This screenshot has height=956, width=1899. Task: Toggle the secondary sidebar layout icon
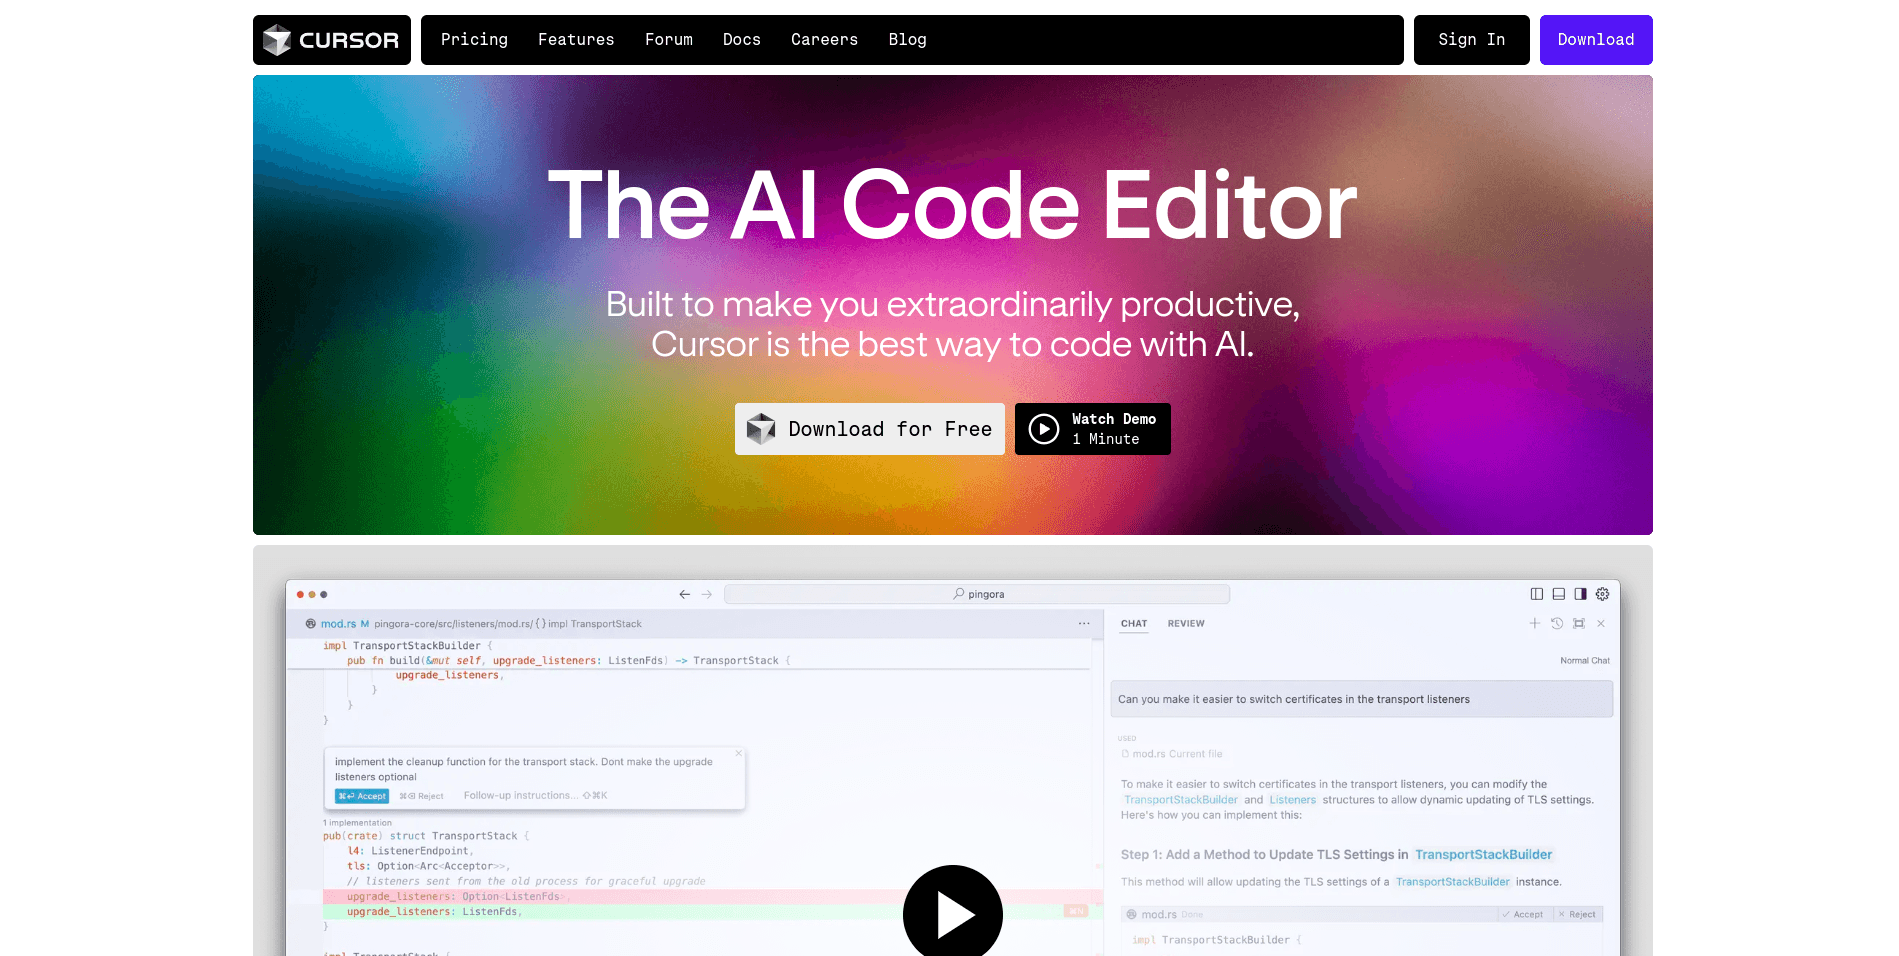click(x=1581, y=594)
